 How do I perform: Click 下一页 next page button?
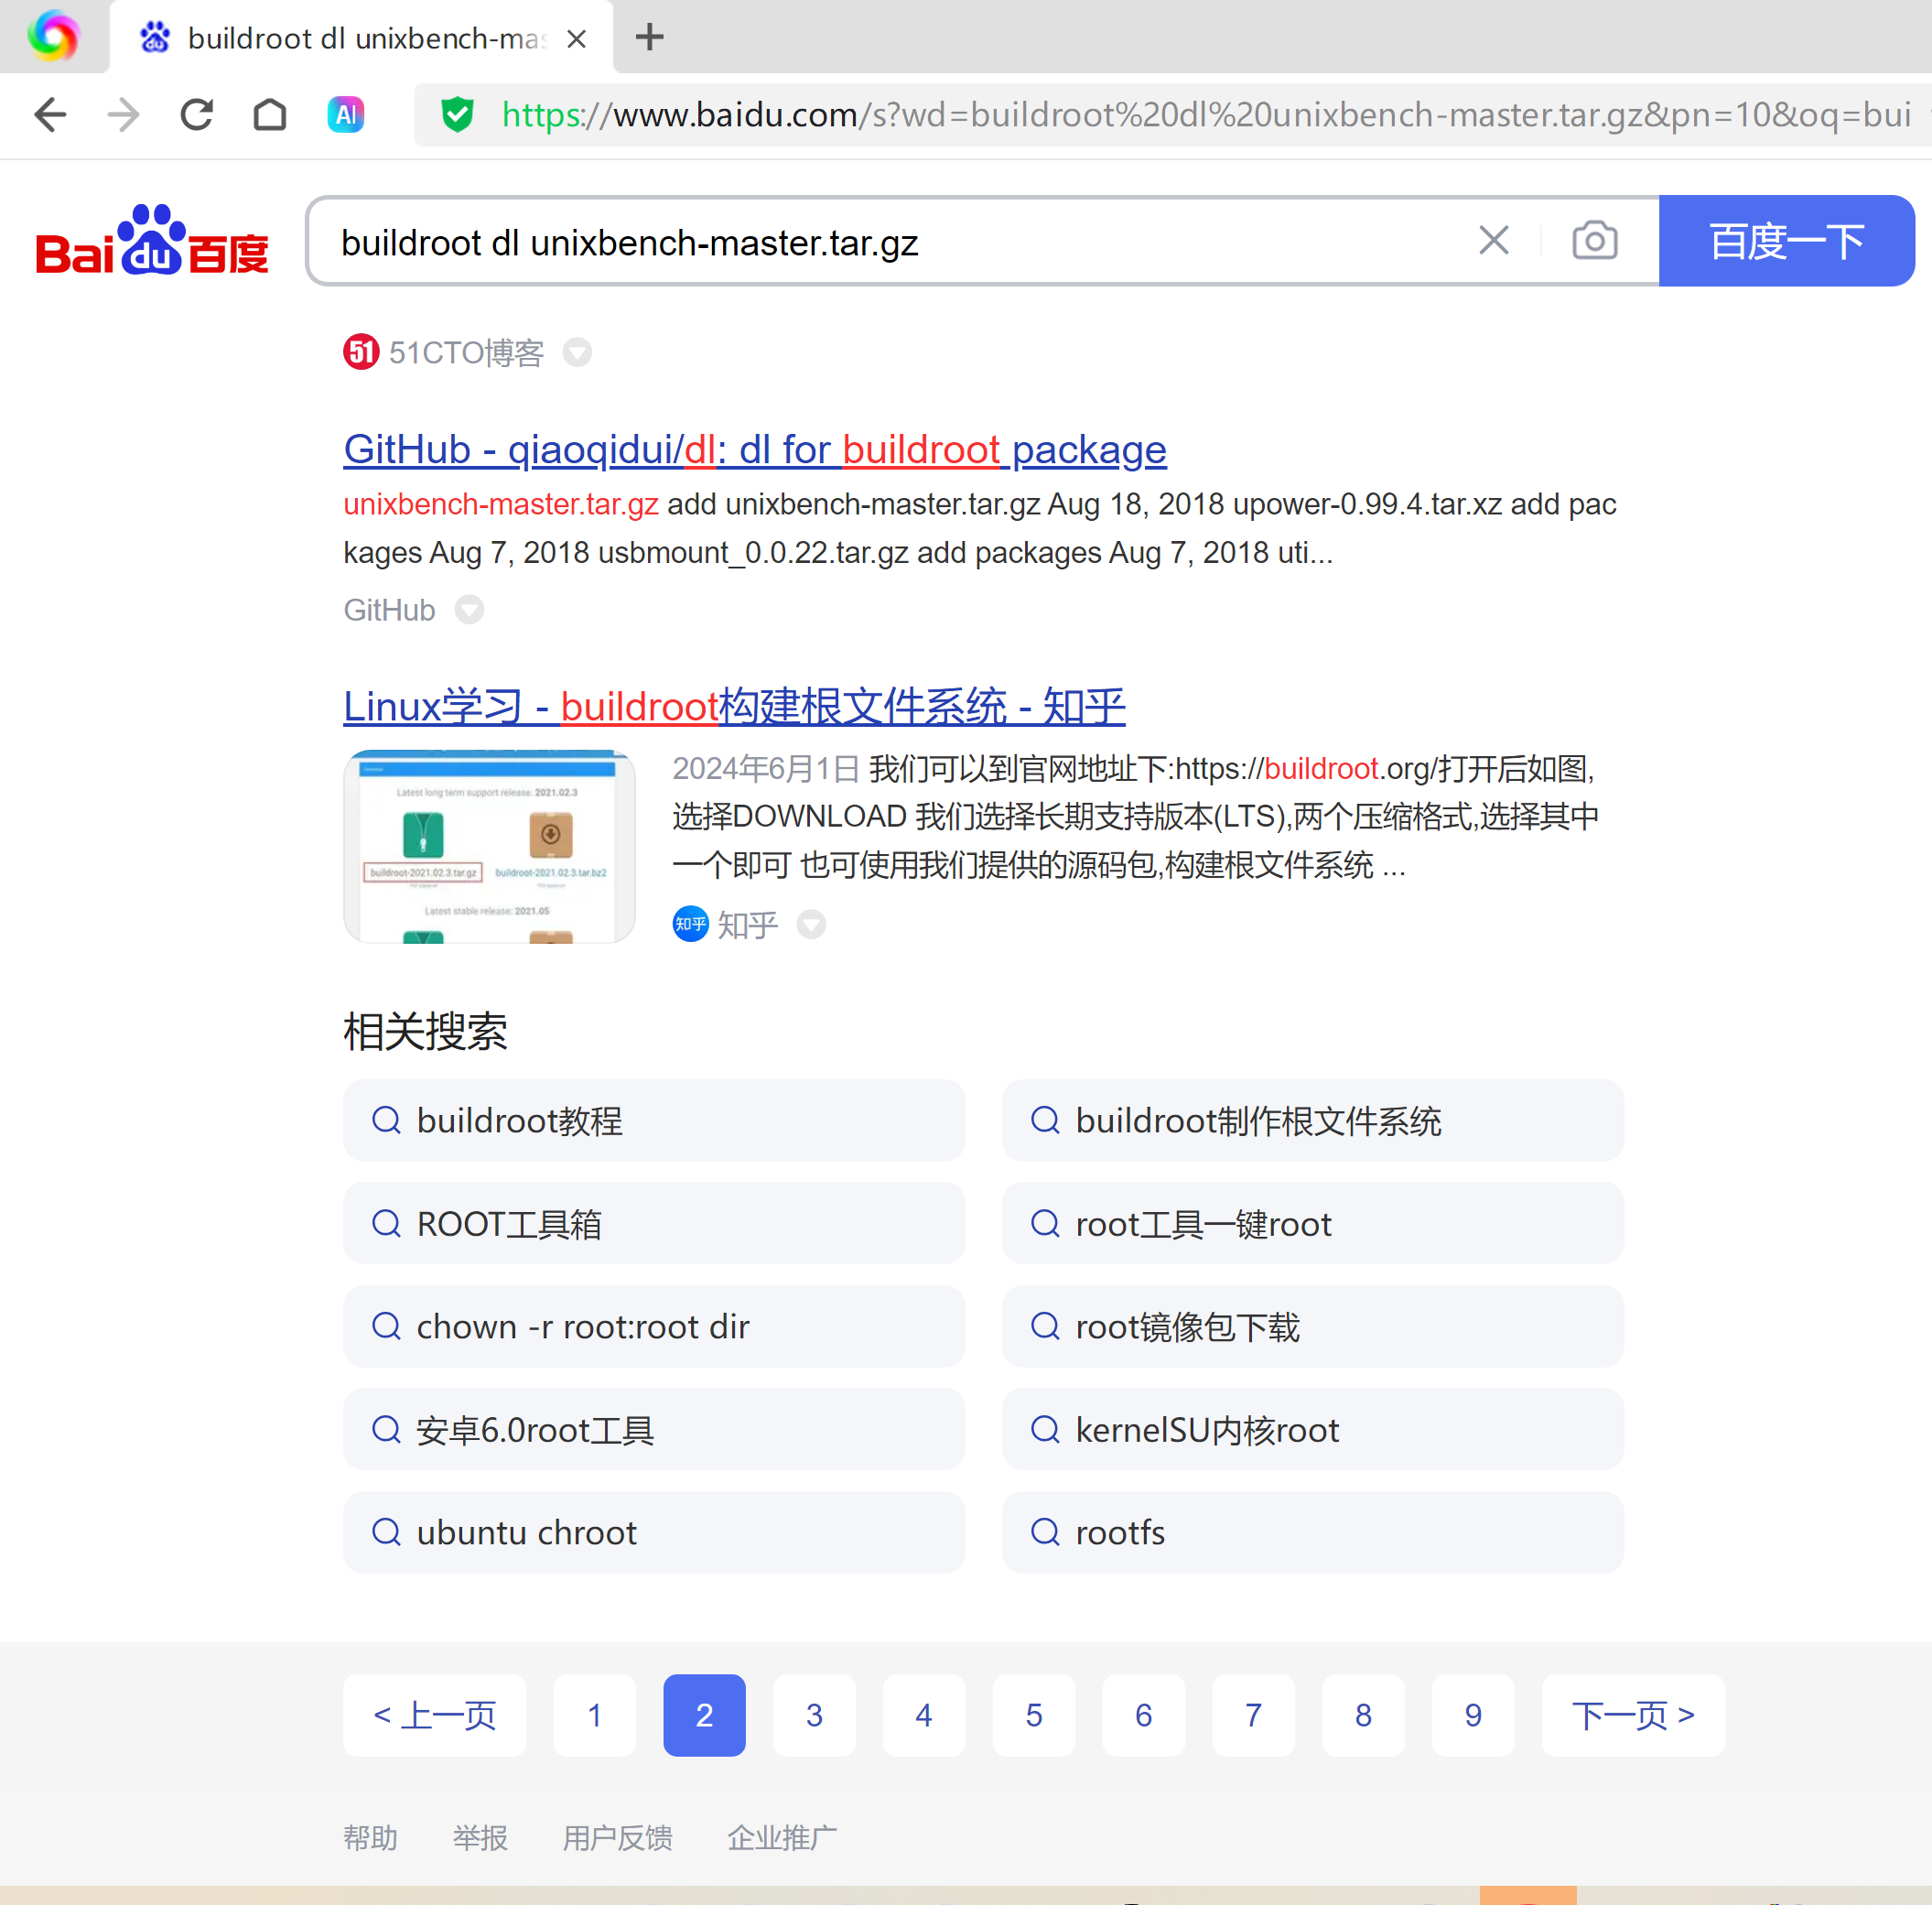point(1632,1715)
